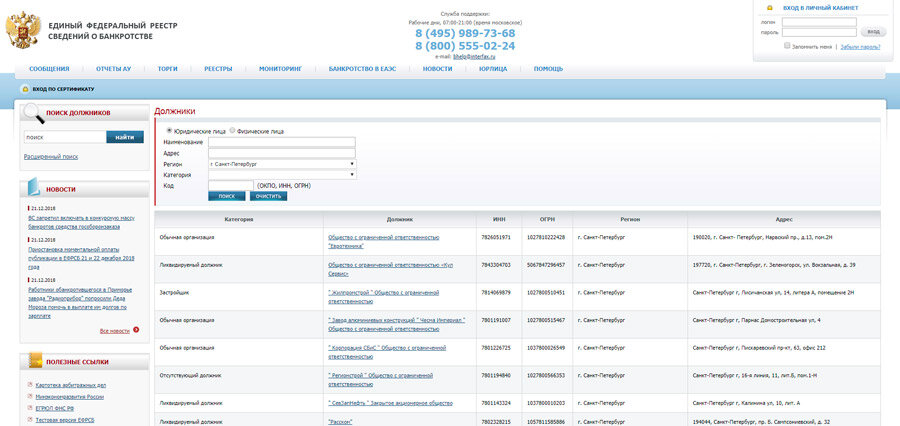
Task: Open debtor link Корпорация СБиС
Action: tap(386, 351)
